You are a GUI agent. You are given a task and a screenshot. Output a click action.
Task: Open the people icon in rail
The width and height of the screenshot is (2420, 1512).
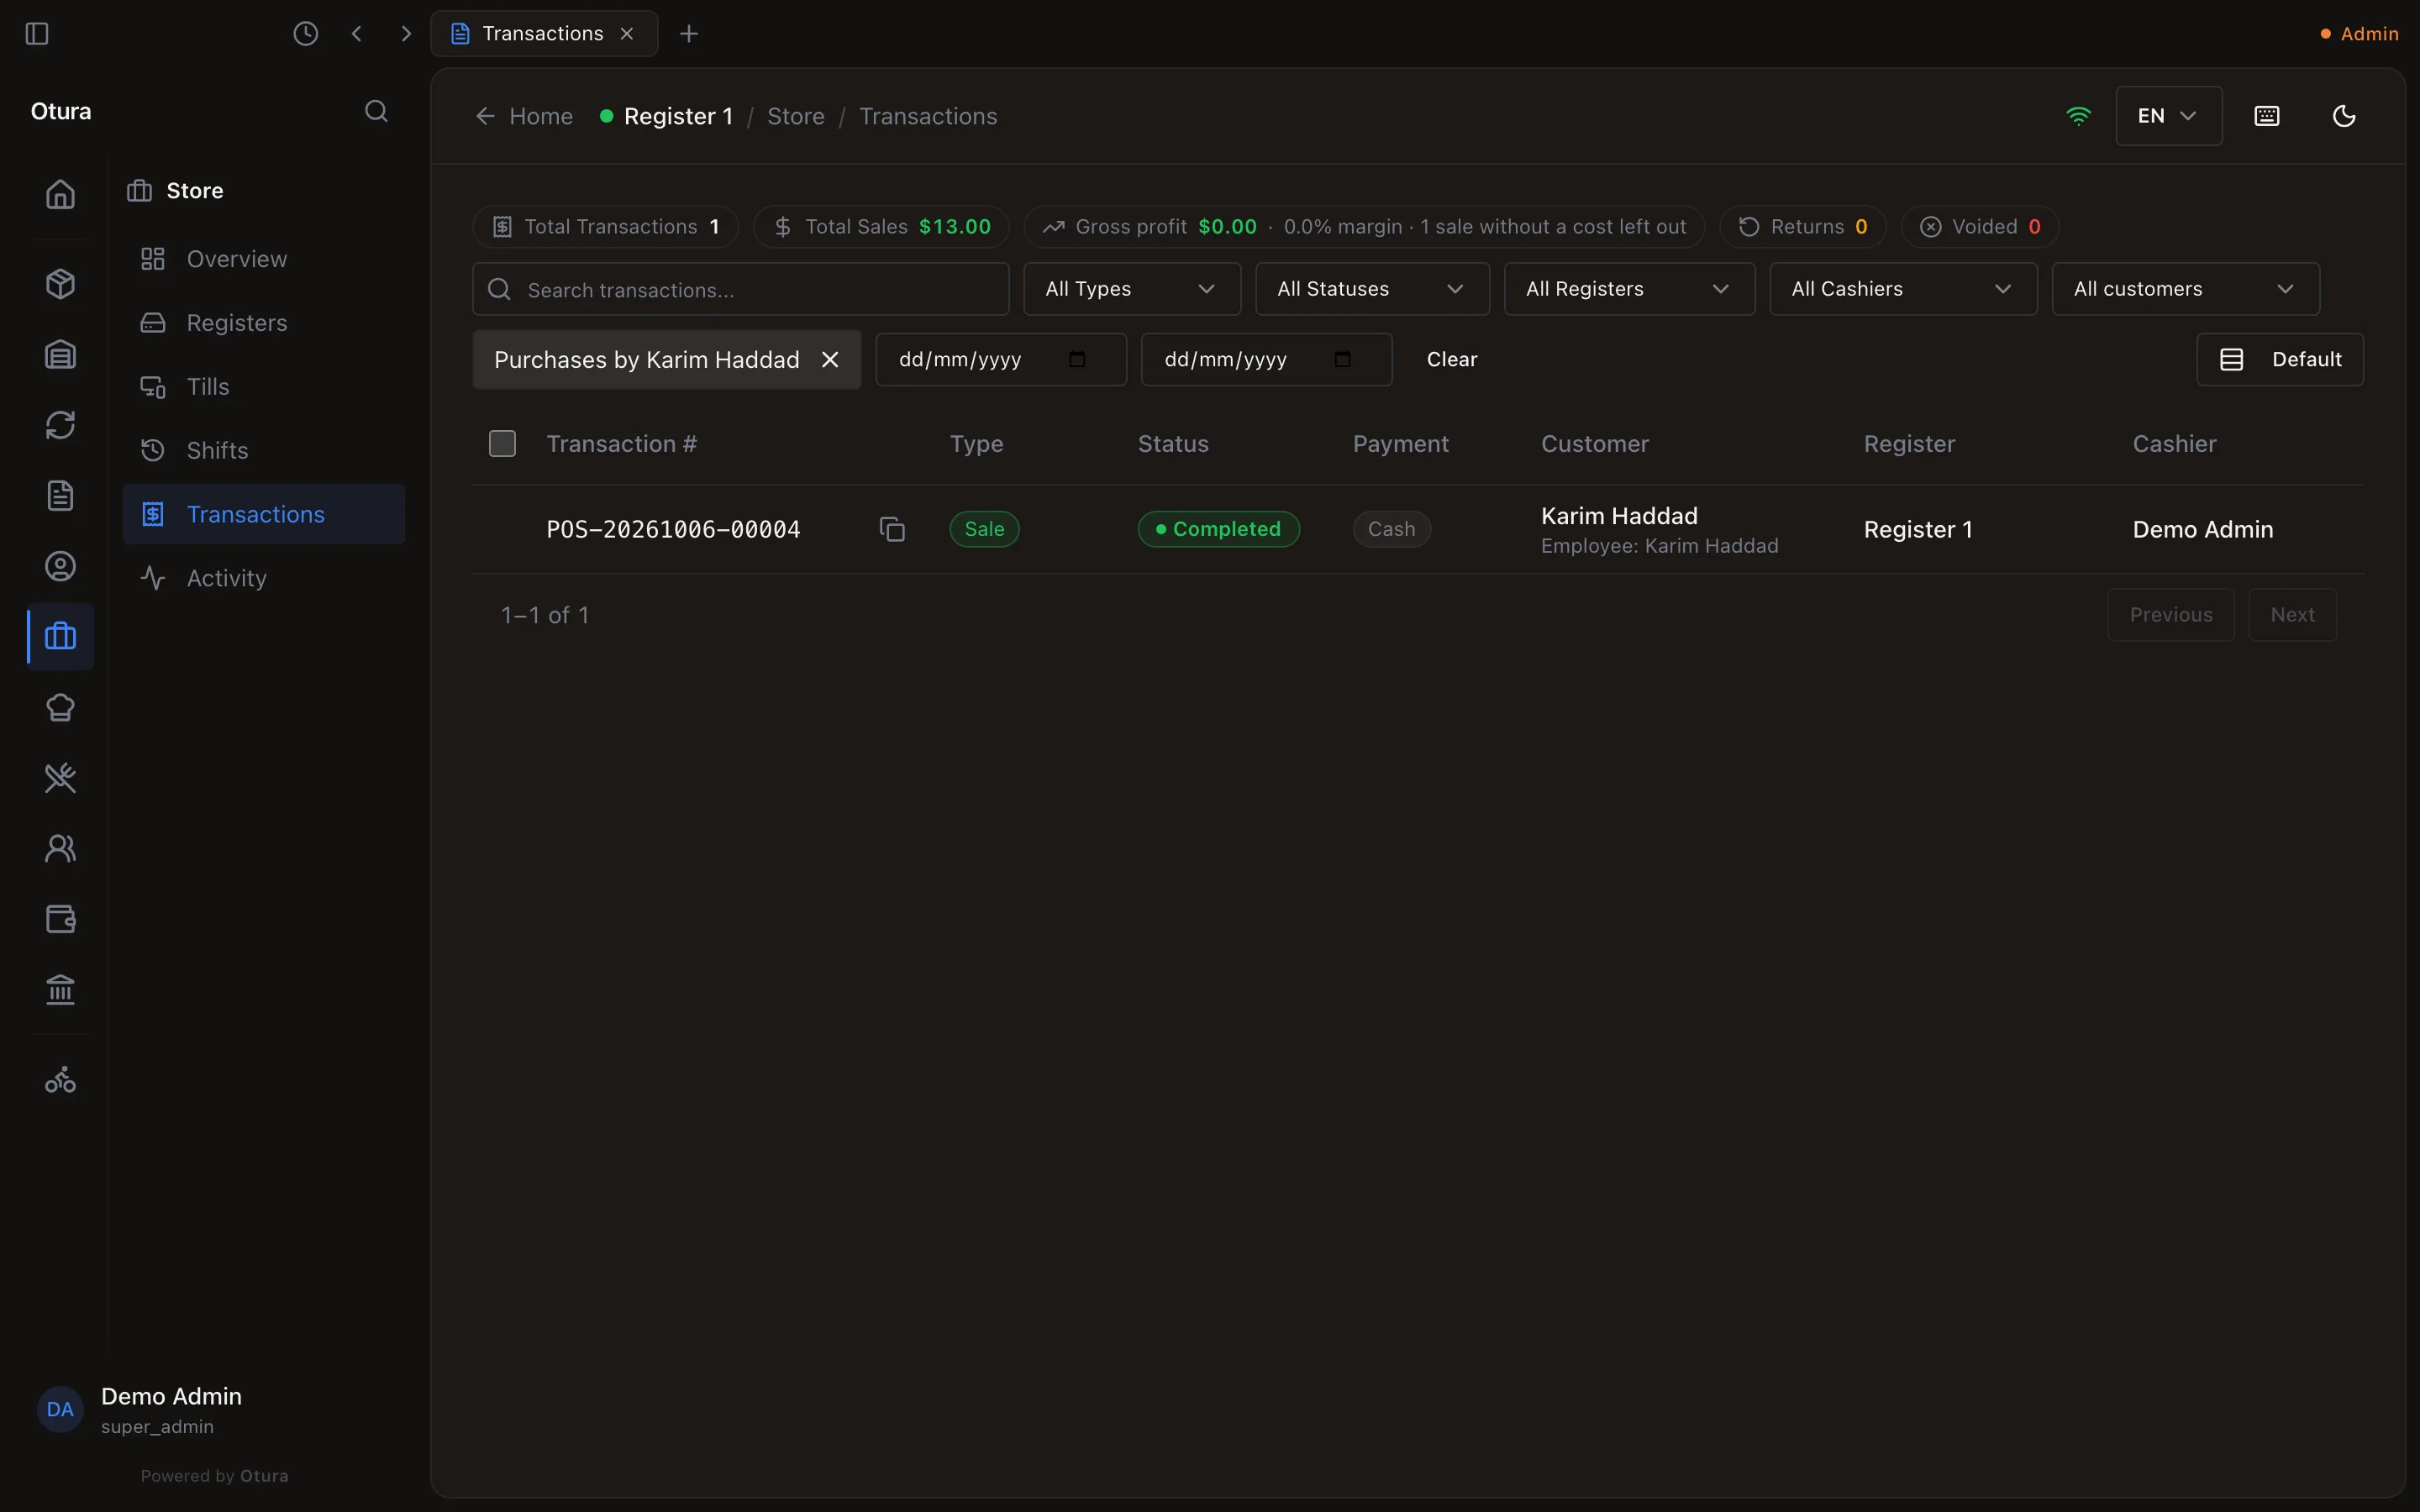point(60,849)
